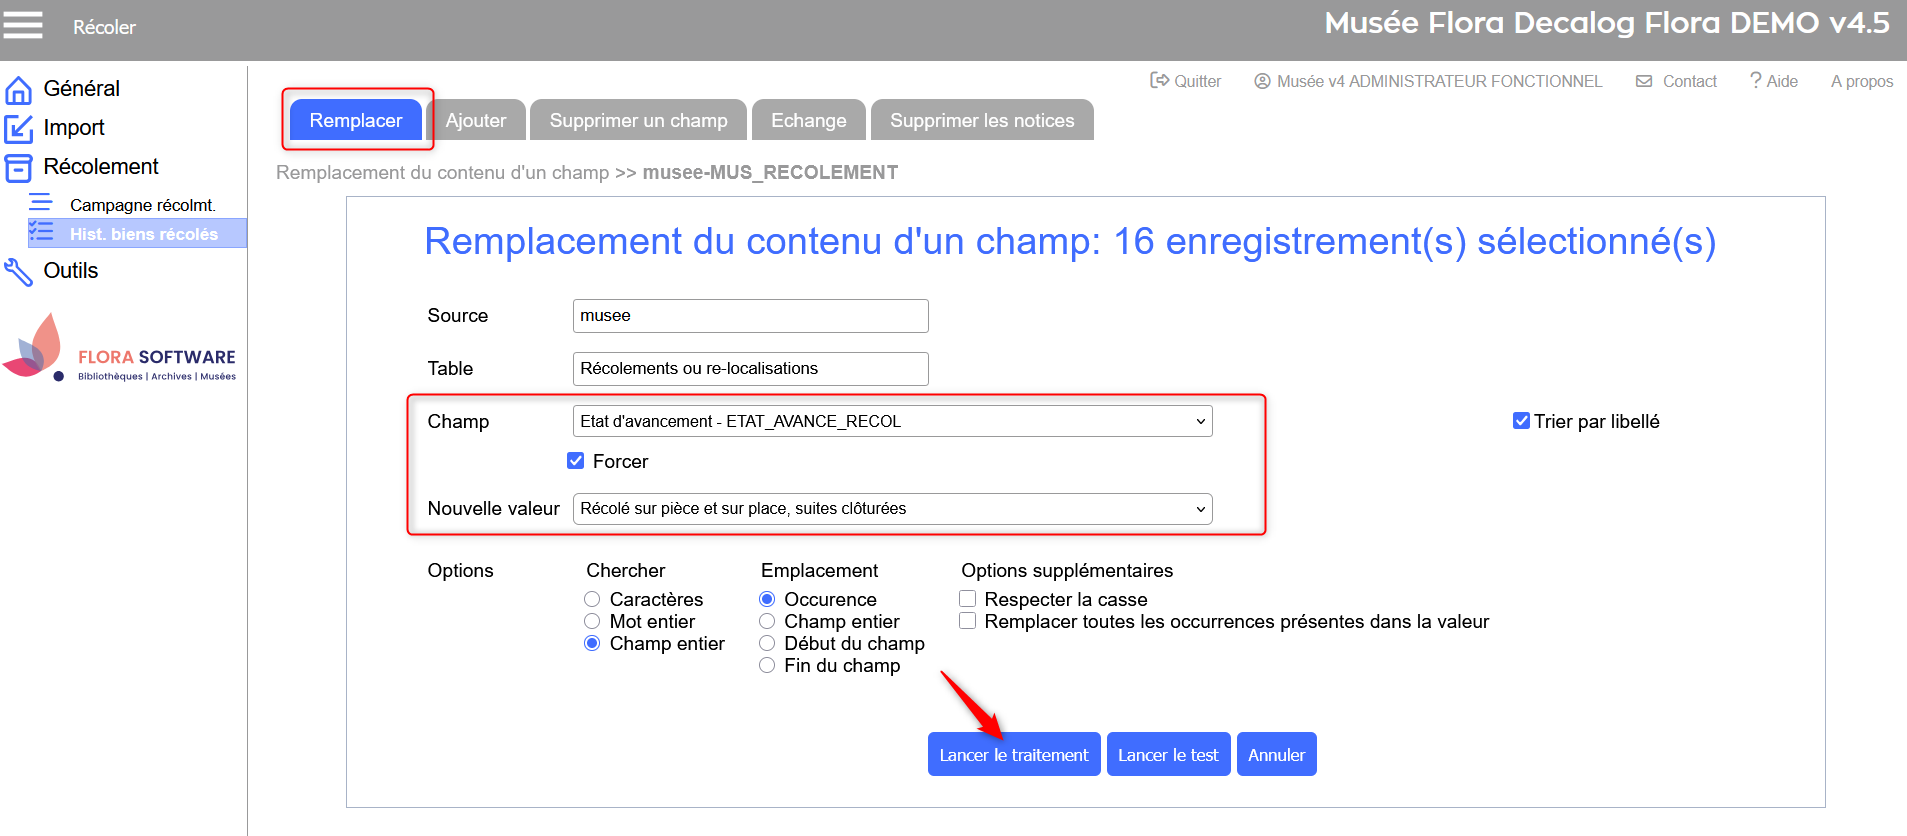
Task: Select Mot entier radio button
Action: 592,621
